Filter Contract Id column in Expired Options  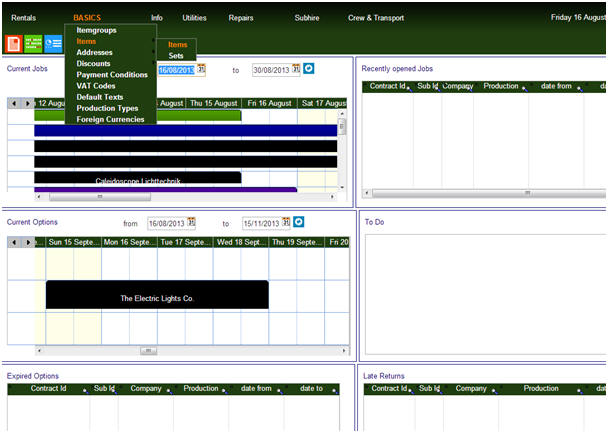point(85,391)
